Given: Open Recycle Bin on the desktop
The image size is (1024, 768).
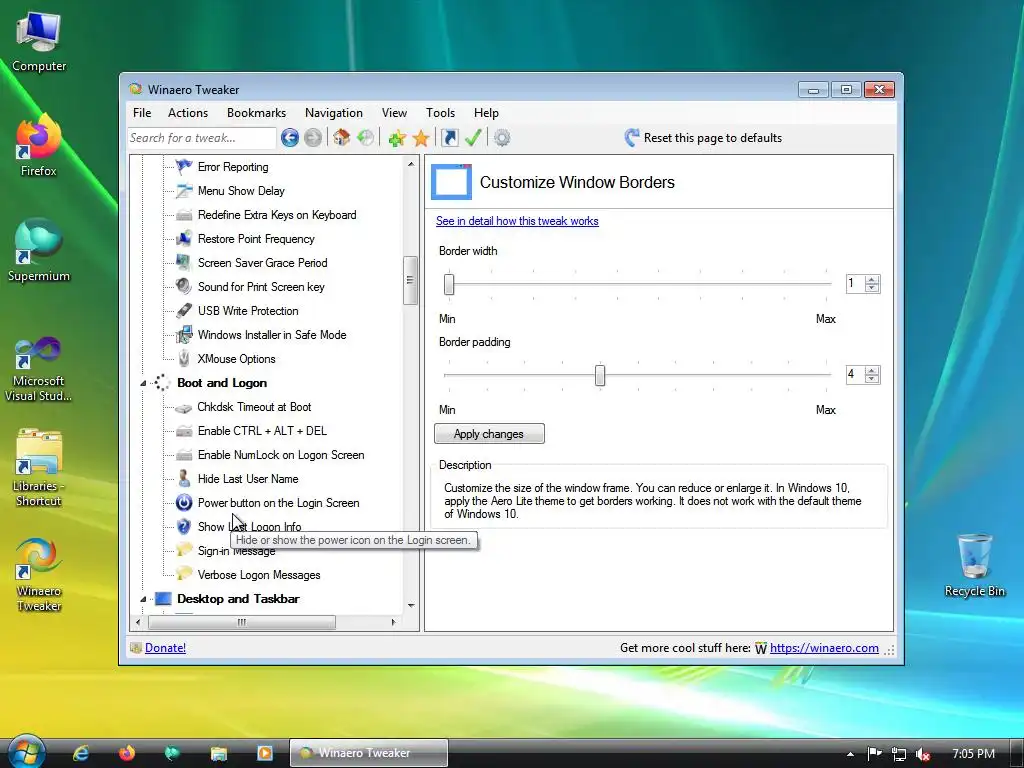Looking at the screenshot, I should click(x=974, y=565).
